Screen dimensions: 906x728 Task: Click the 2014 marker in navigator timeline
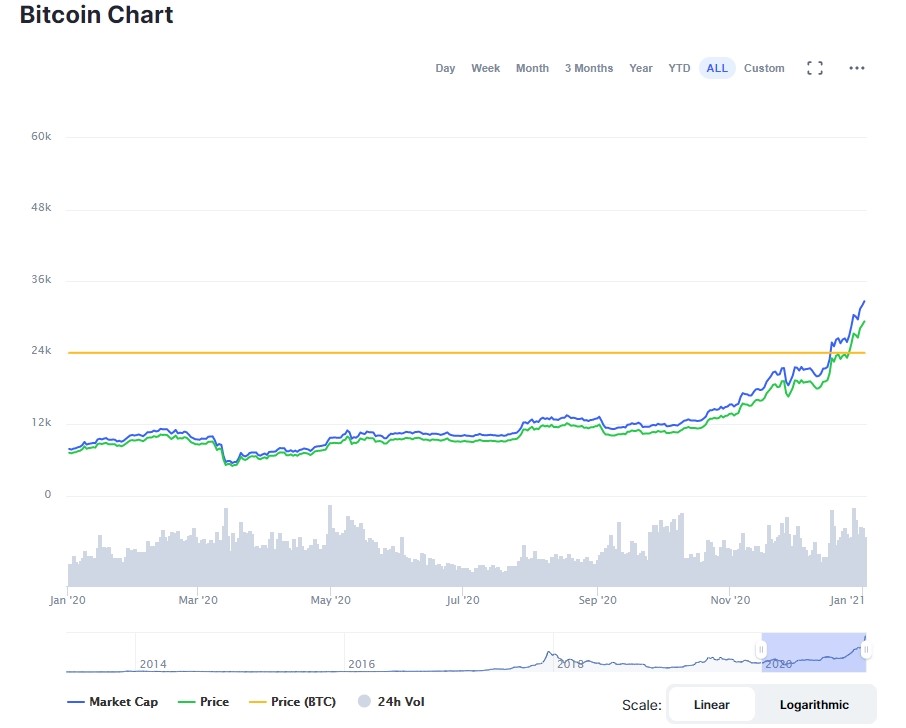[x=153, y=664]
